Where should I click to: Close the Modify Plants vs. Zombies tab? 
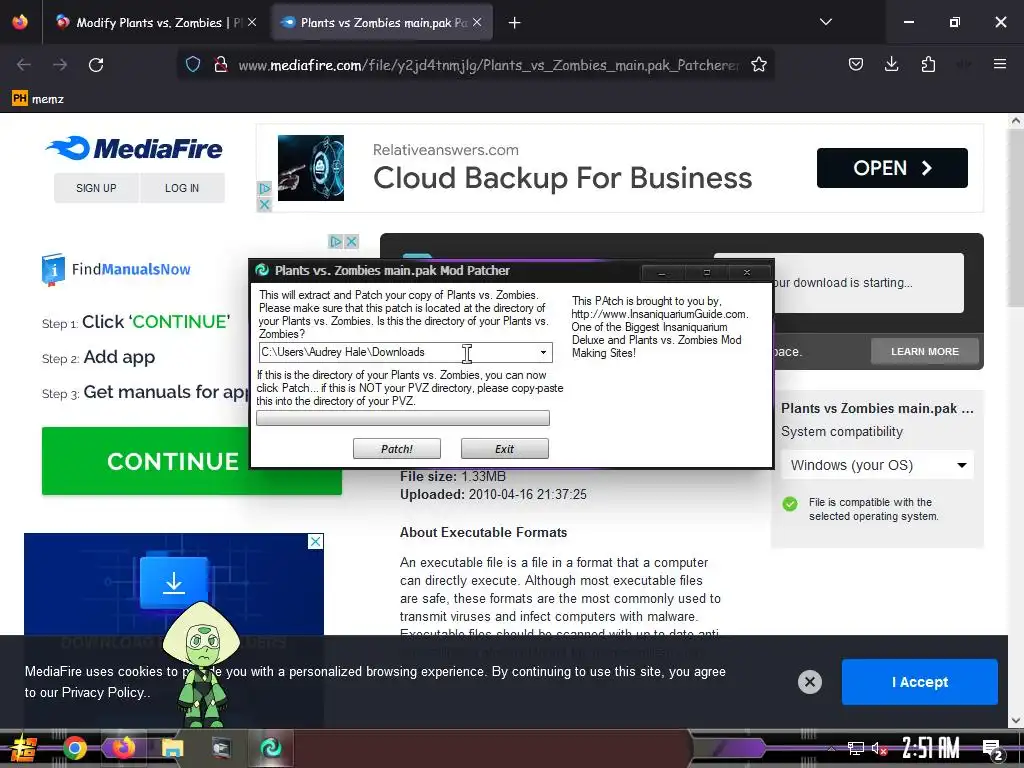click(252, 22)
